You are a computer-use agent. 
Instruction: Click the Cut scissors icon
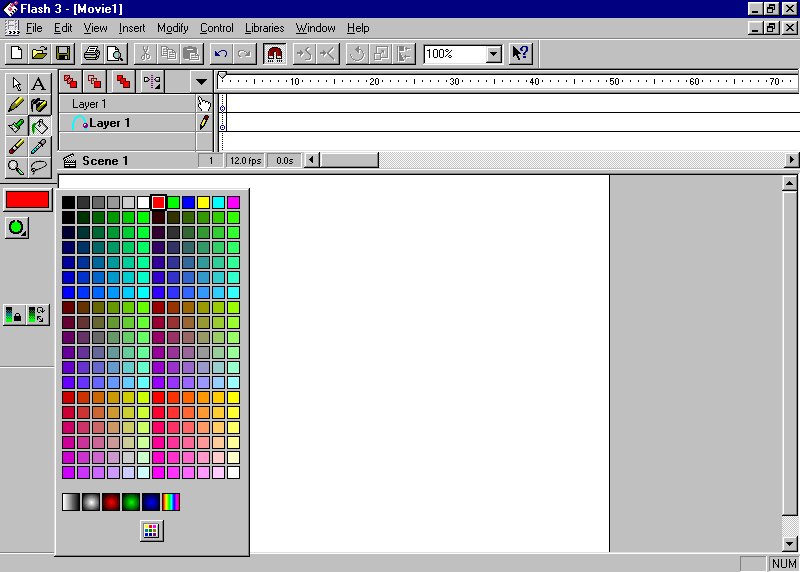coord(145,54)
